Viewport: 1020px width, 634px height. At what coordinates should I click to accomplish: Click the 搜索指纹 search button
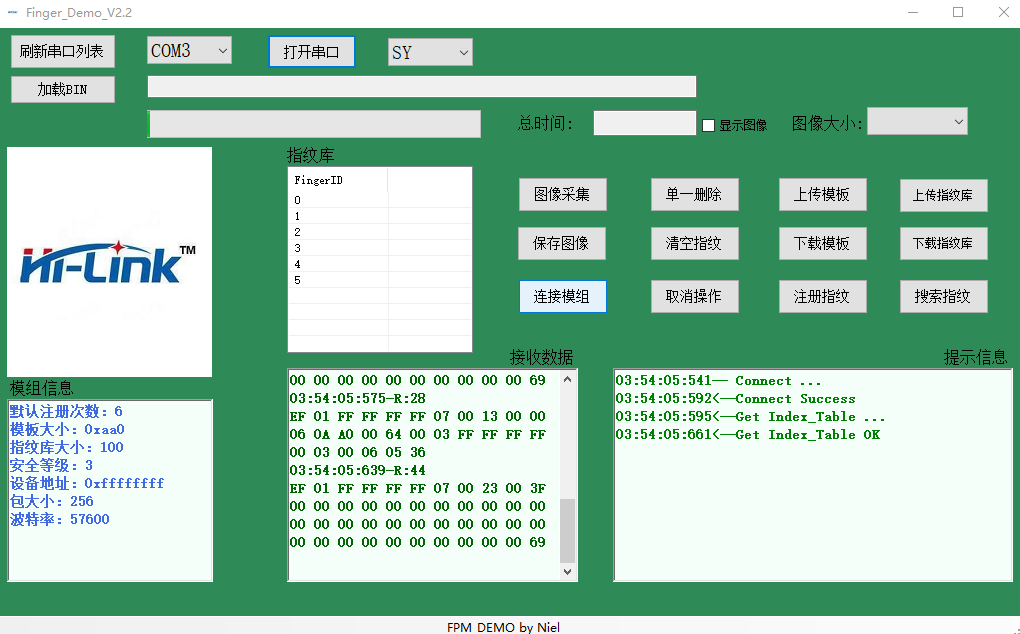coord(943,297)
